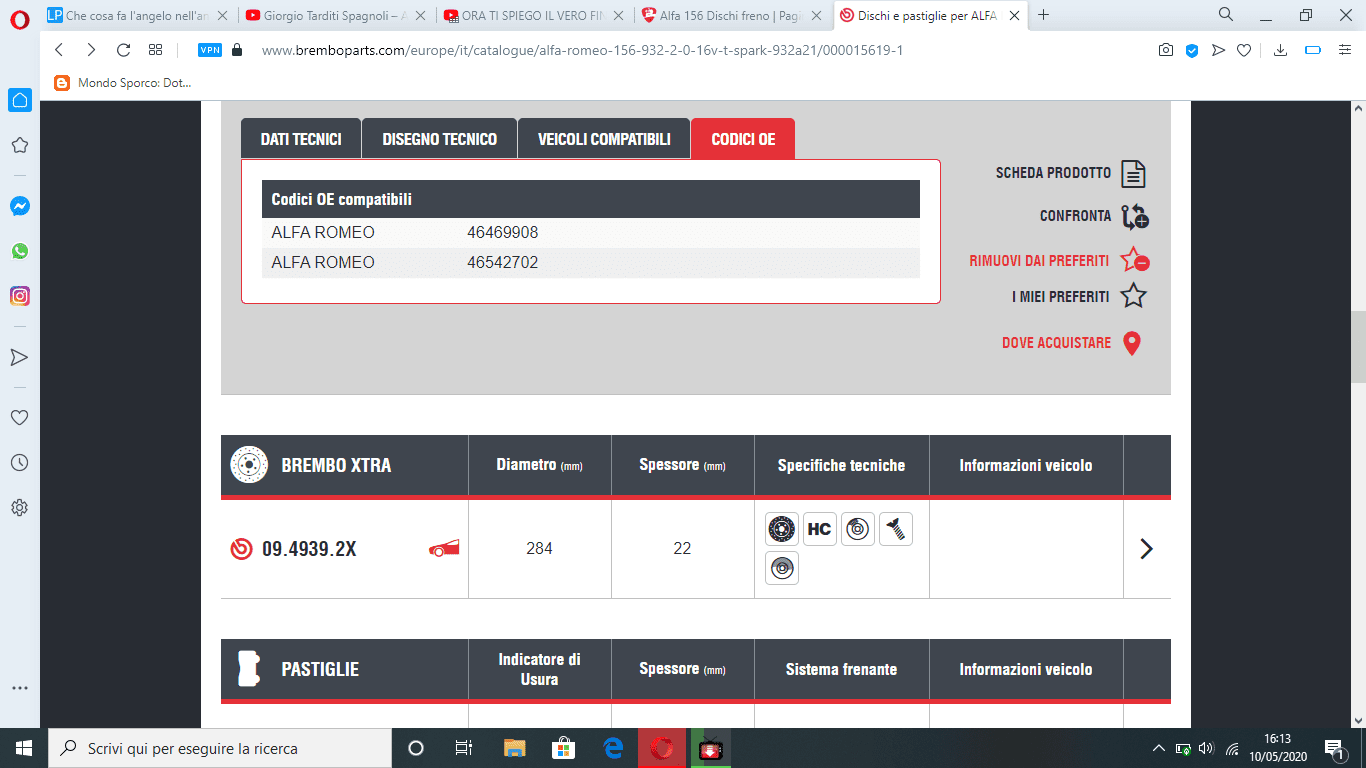1366x768 pixels.
Task: Open the Easy Setup sliders icon
Action: point(1344,50)
